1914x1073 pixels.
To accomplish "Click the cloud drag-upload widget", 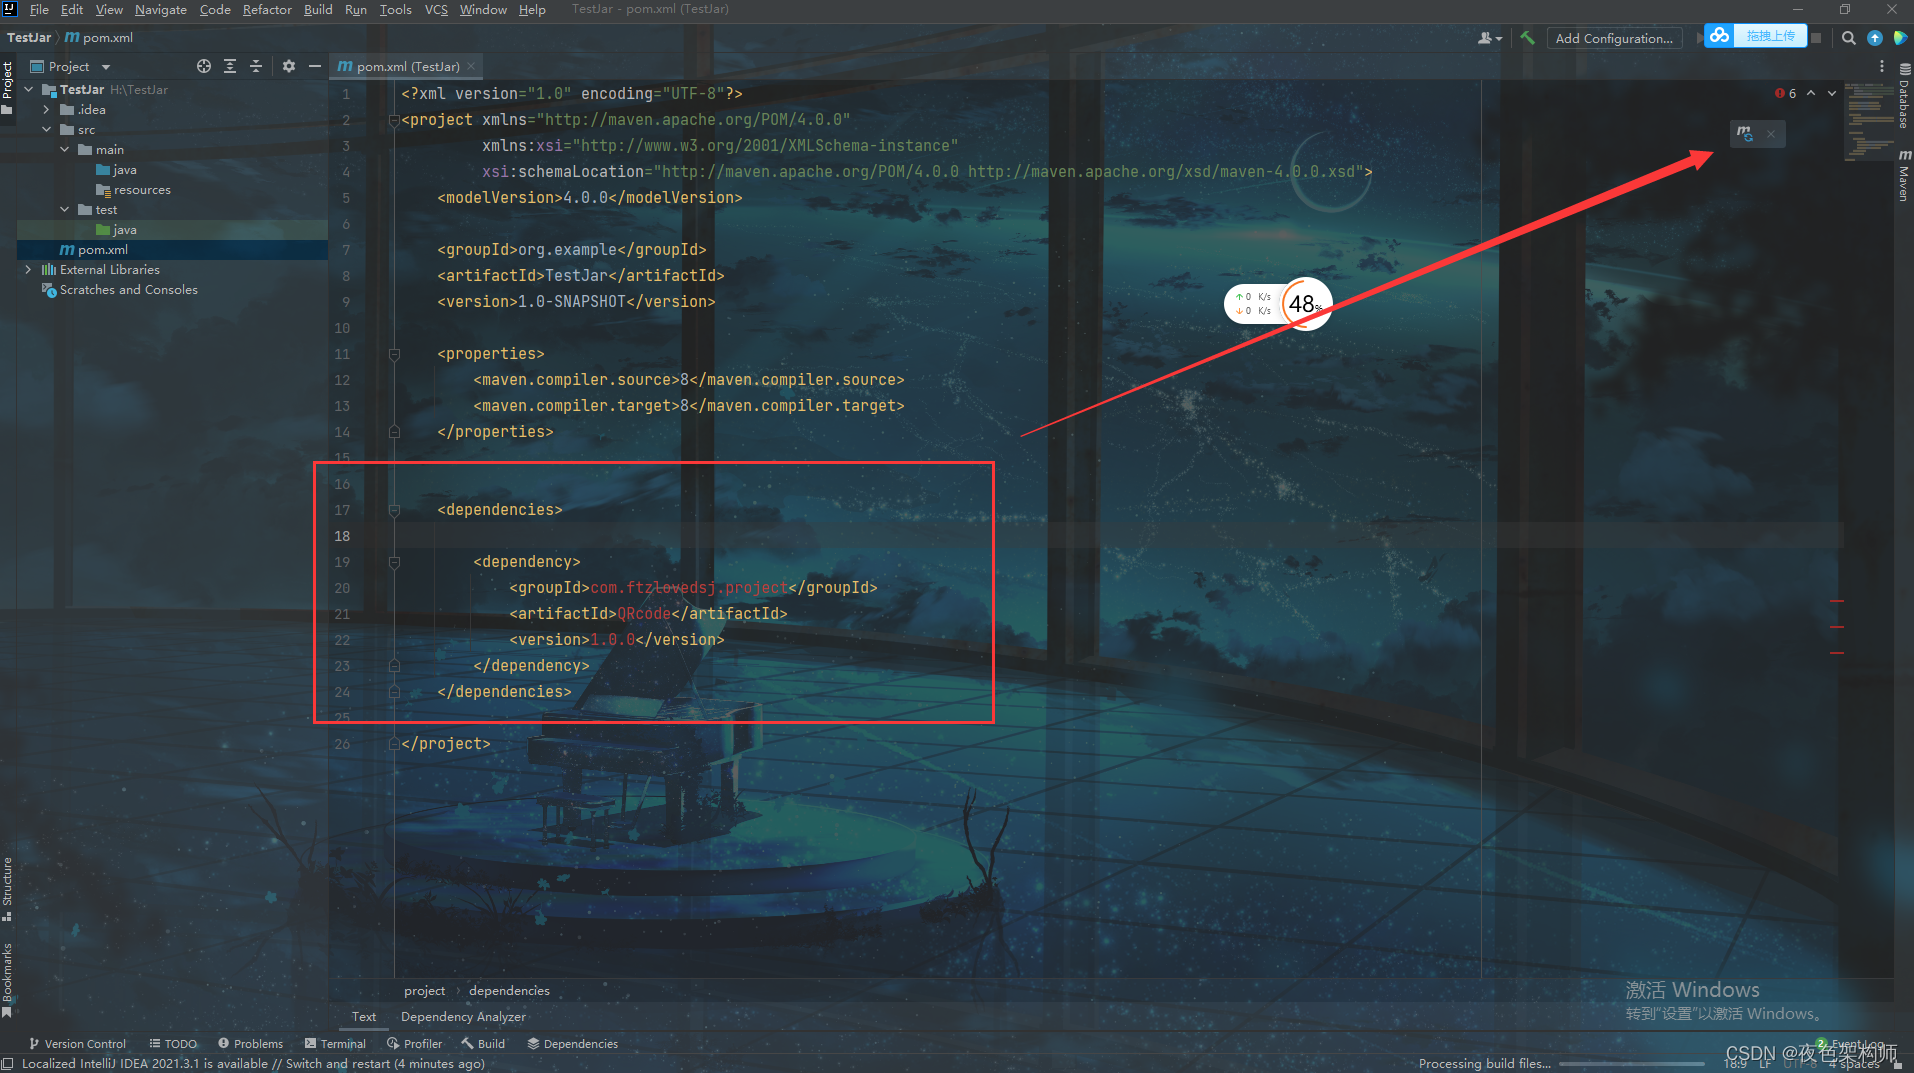I will [1755, 36].
